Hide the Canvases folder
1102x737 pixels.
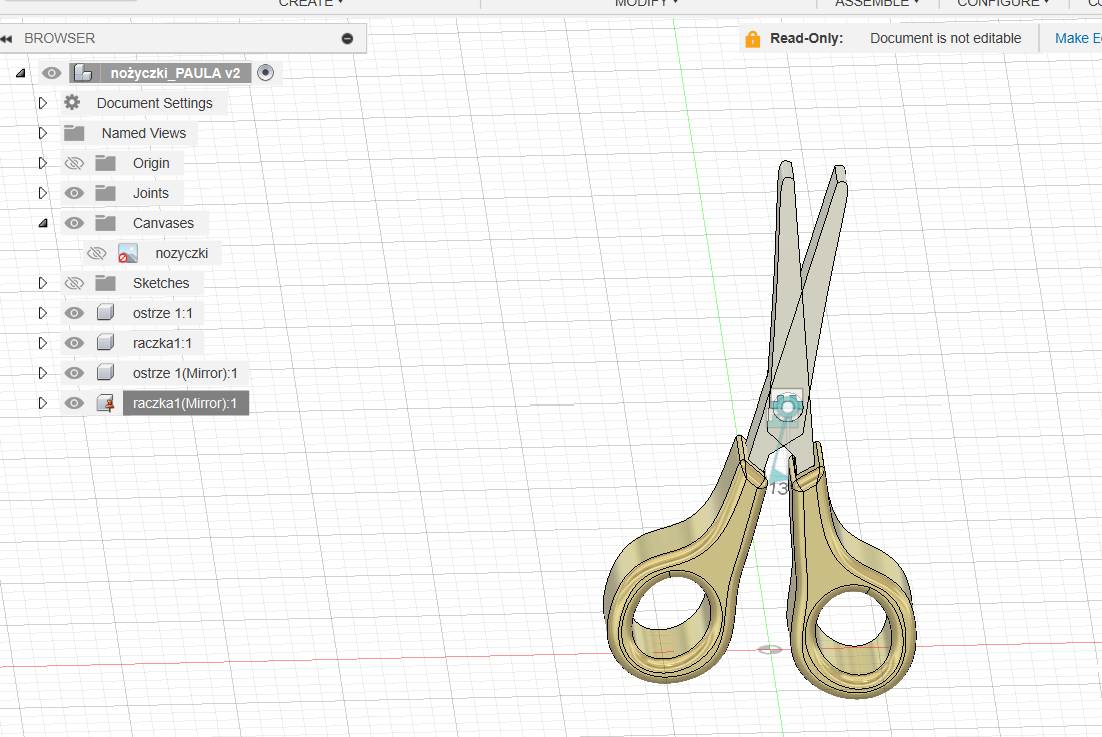(x=74, y=223)
